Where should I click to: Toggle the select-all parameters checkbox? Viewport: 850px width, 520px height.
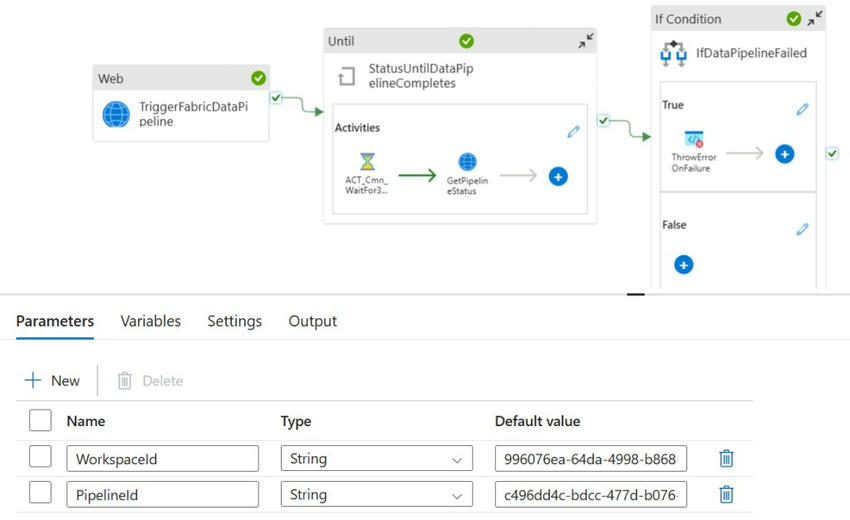[x=40, y=420]
